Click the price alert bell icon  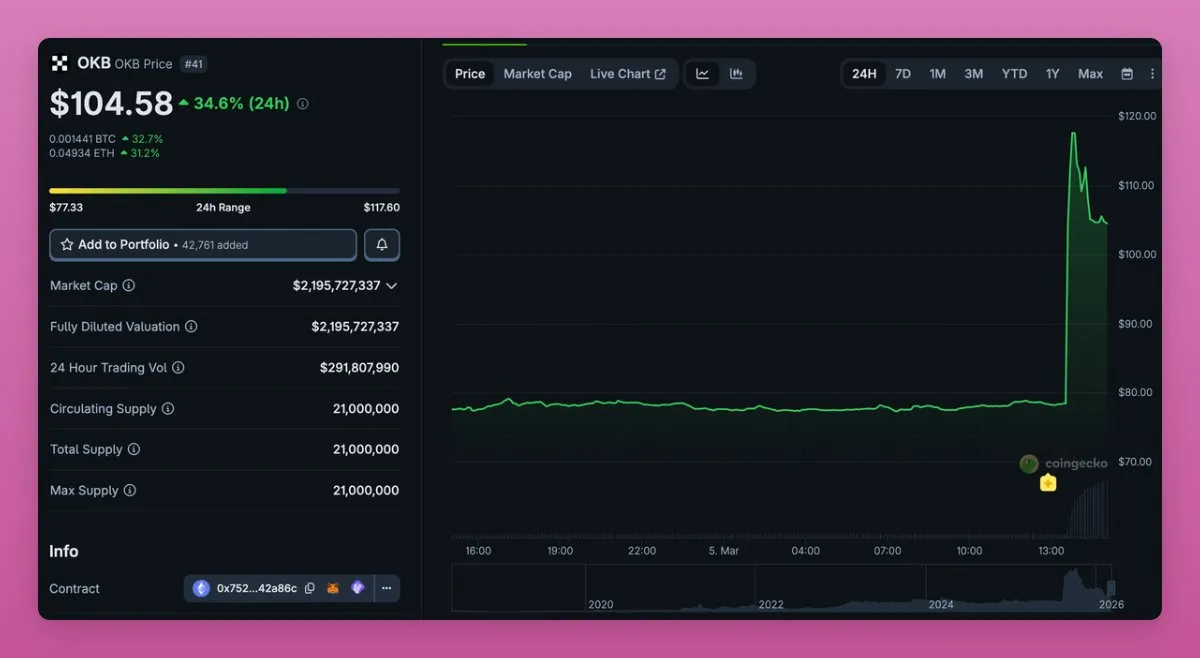382,245
